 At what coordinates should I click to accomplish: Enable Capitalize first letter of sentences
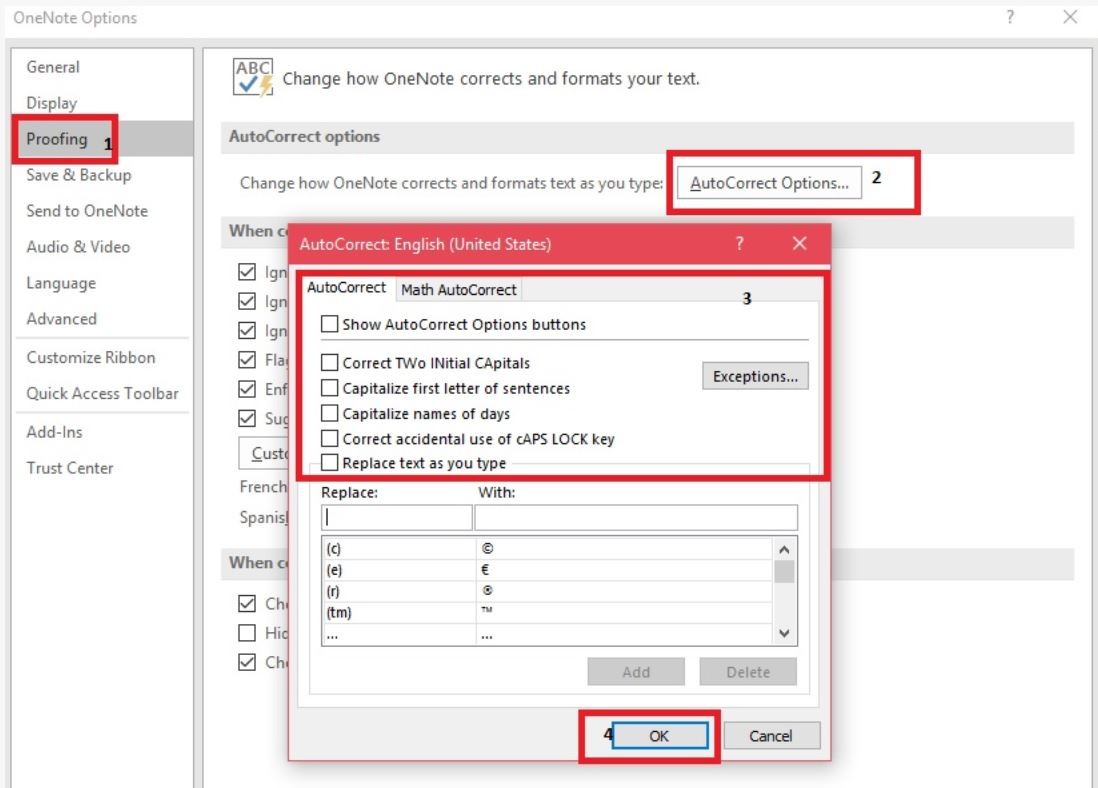329,387
